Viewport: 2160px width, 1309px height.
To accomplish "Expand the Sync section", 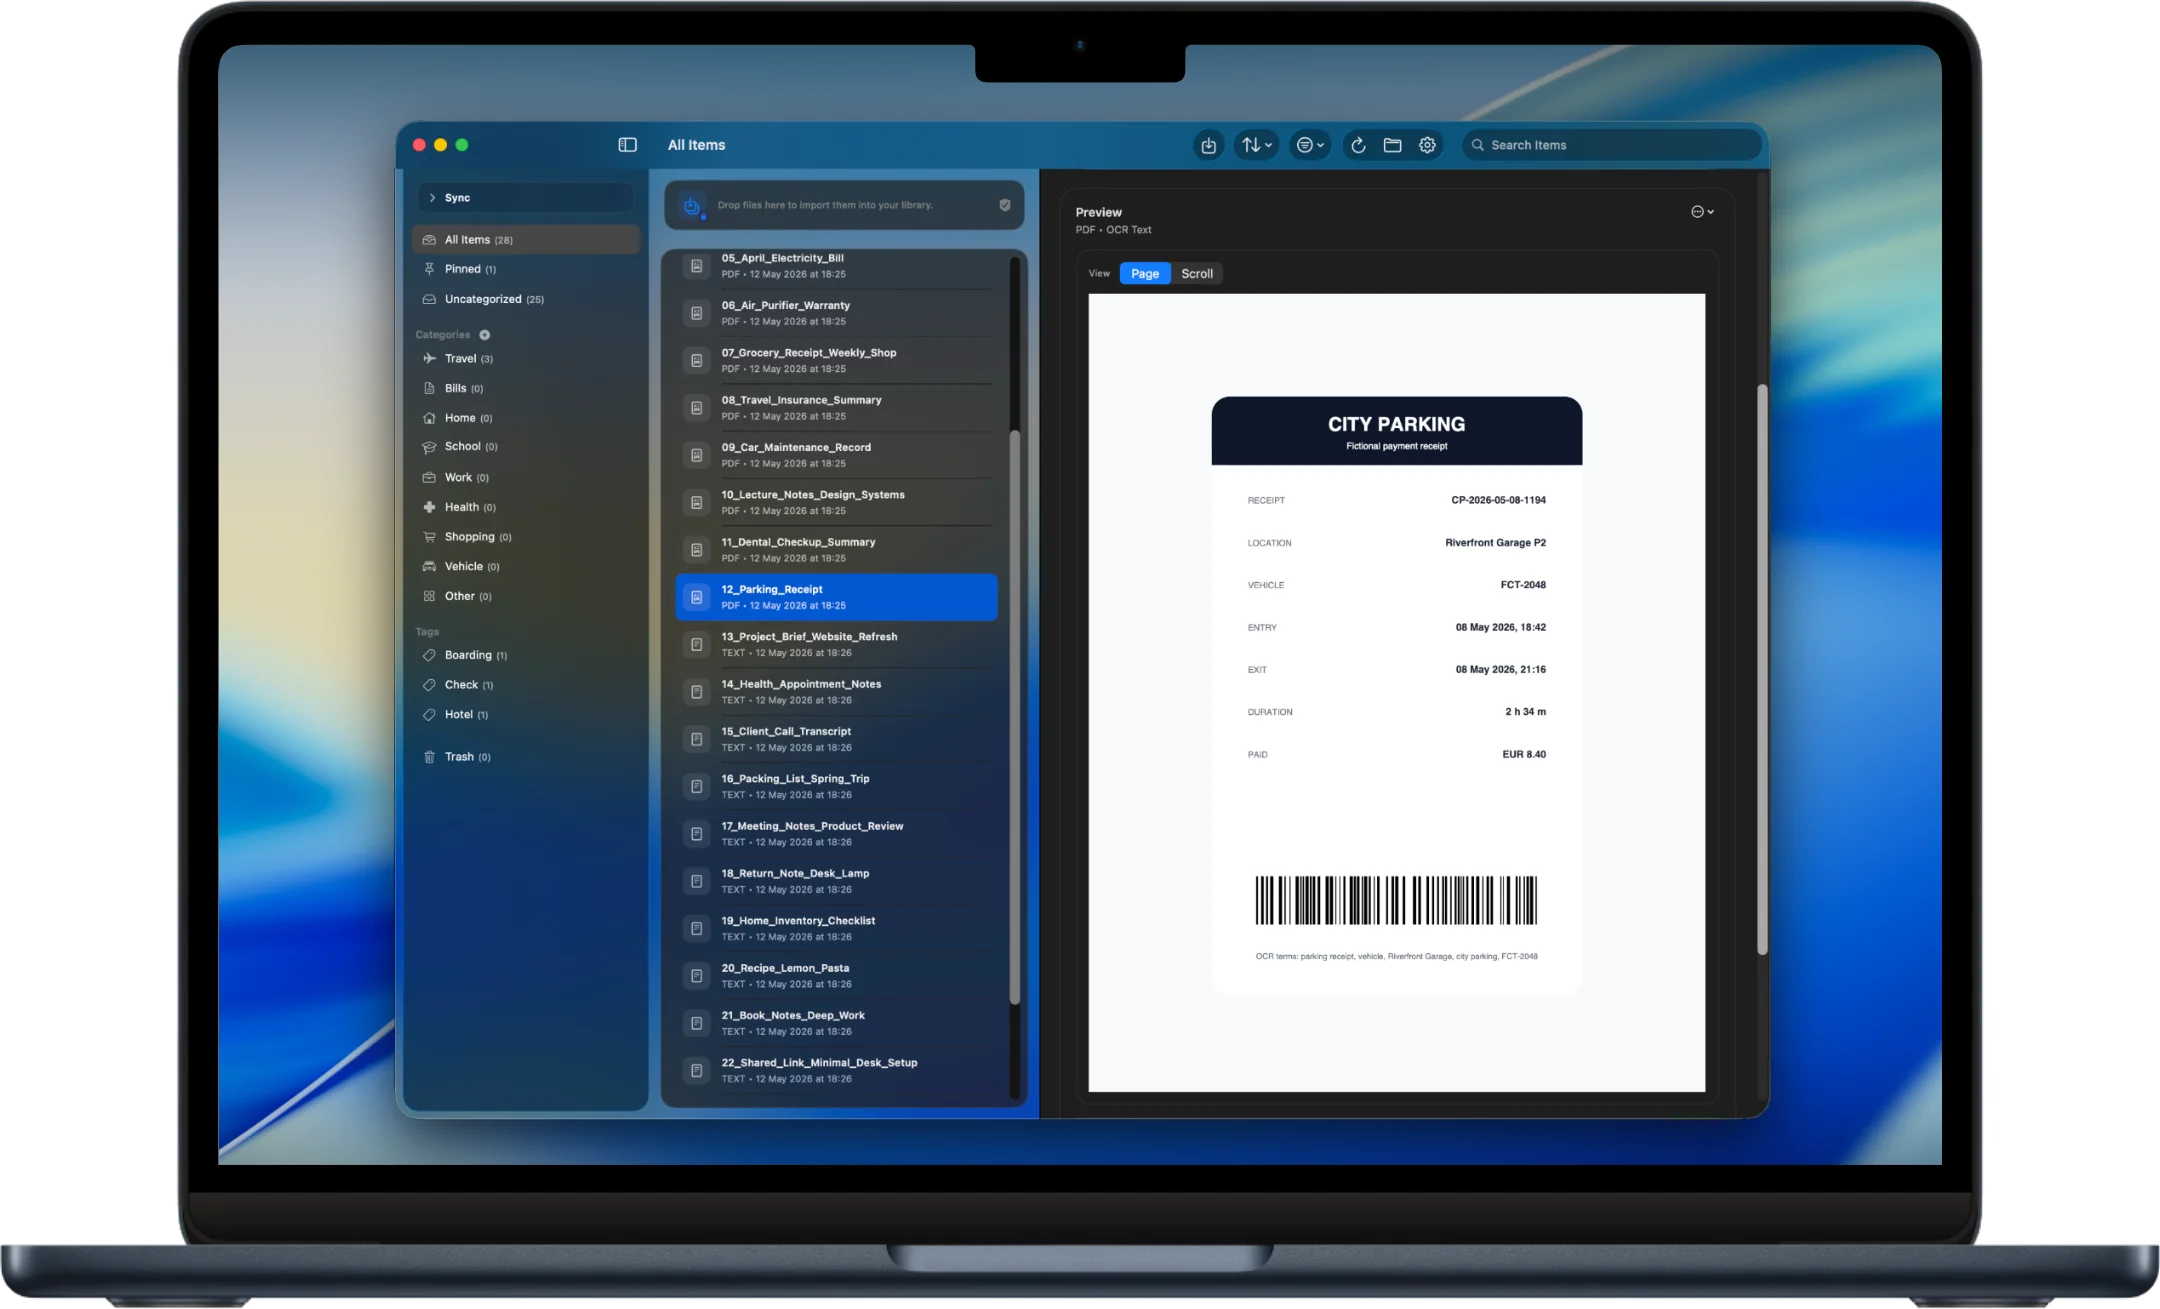I will (526, 198).
